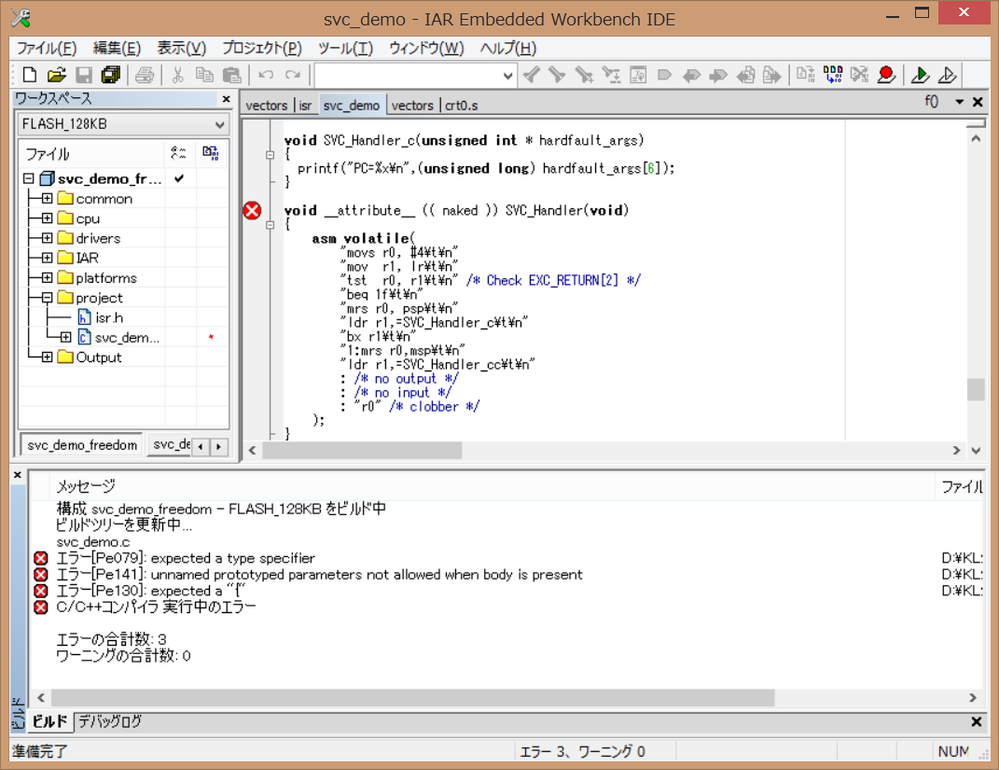Click the Find Next icon

(557, 75)
